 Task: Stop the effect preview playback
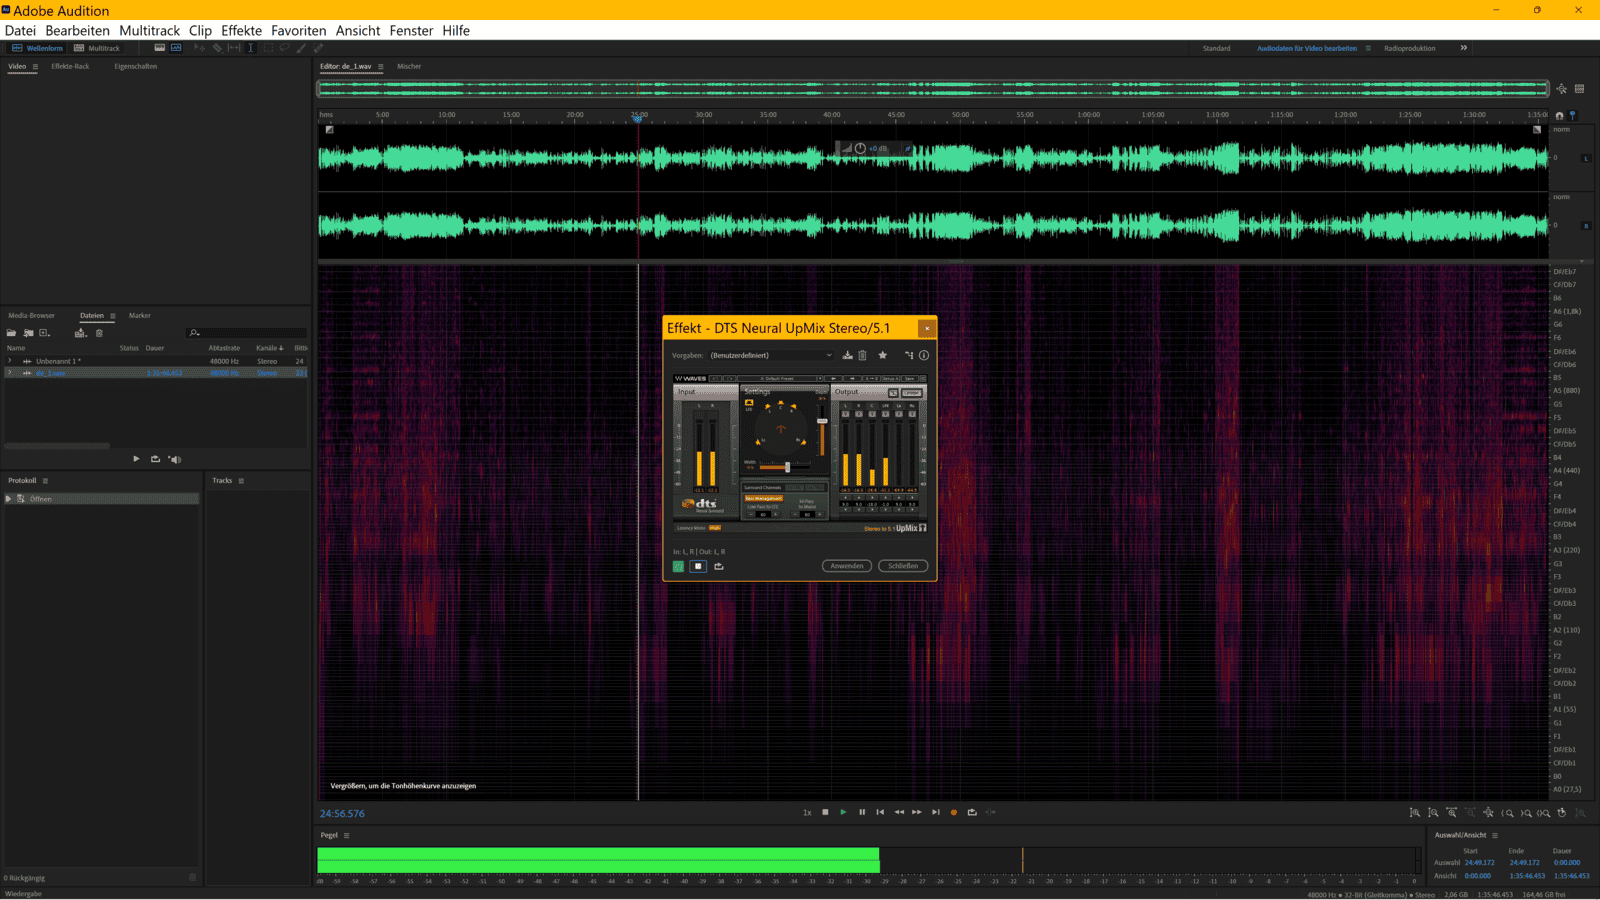click(x=698, y=566)
